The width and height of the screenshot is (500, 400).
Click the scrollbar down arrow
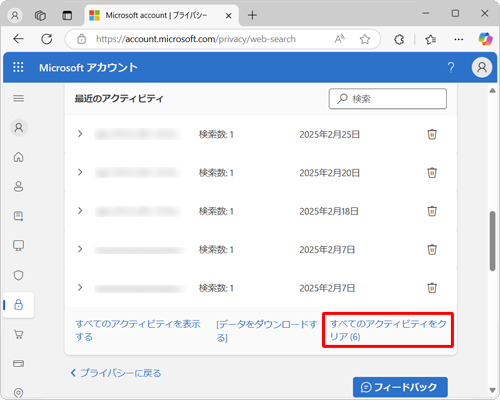click(492, 390)
